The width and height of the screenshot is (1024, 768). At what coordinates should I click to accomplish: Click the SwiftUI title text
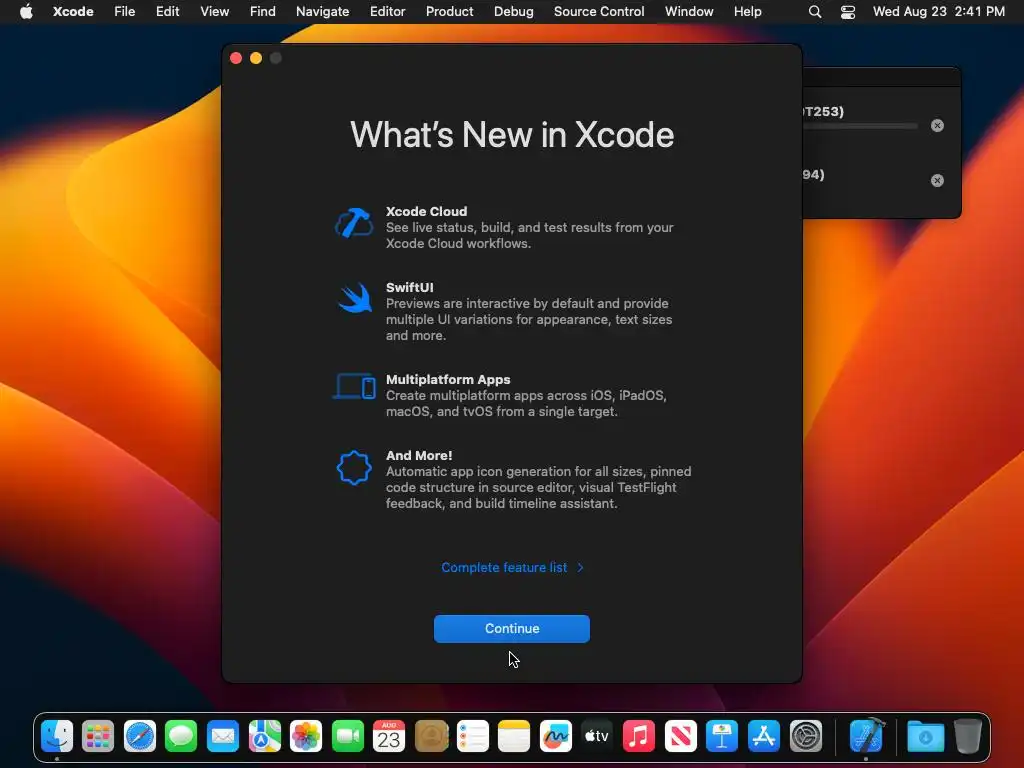coord(409,287)
